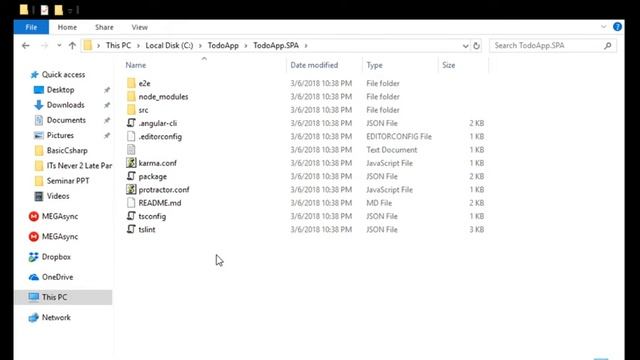Screen dimensions: 640x360
Task: Open the recent locations dropdown arrow
Action: pos(59,46)
